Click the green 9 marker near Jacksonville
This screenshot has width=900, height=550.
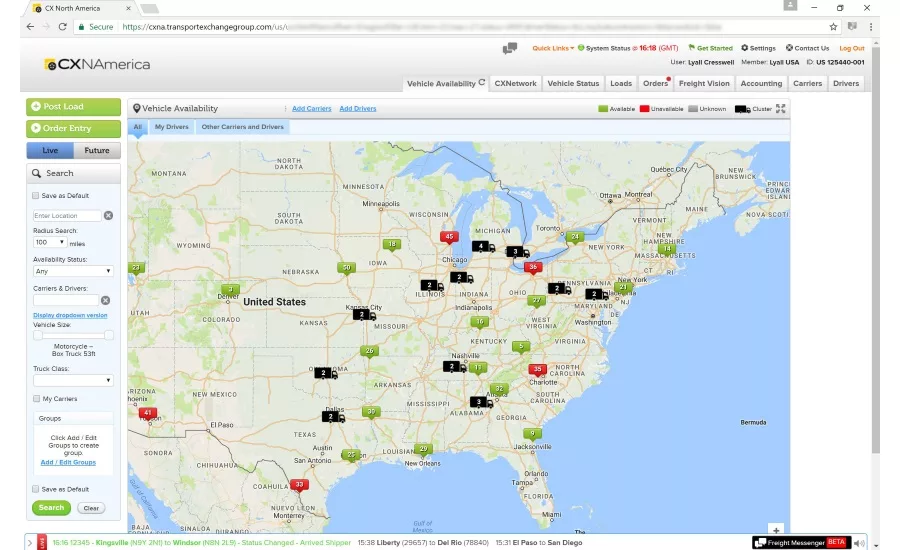click(x=533, y=435)
